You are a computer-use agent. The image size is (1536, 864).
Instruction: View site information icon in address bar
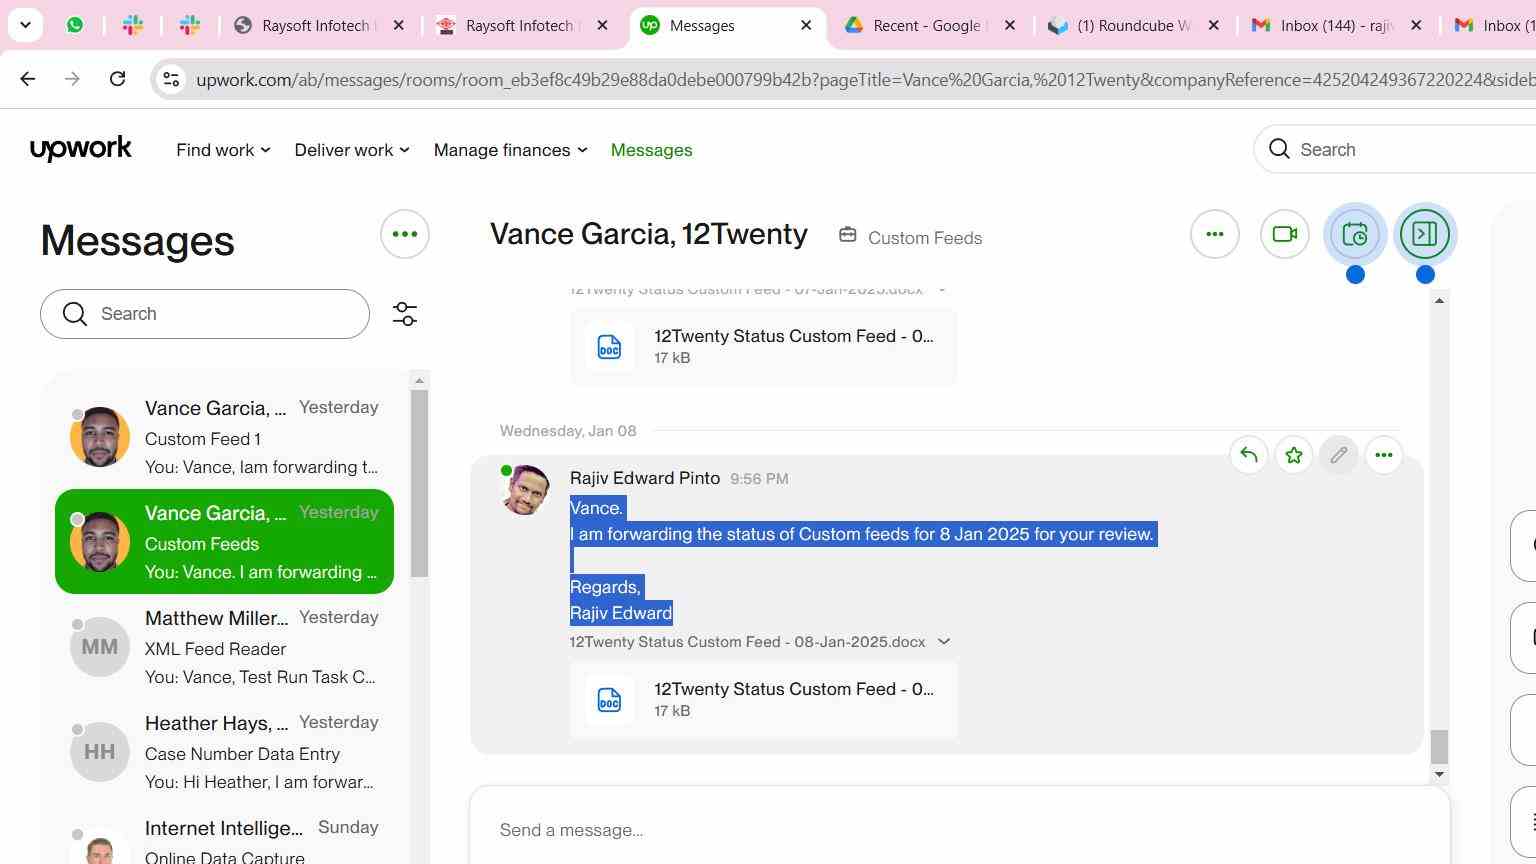(x=171, y=79)
